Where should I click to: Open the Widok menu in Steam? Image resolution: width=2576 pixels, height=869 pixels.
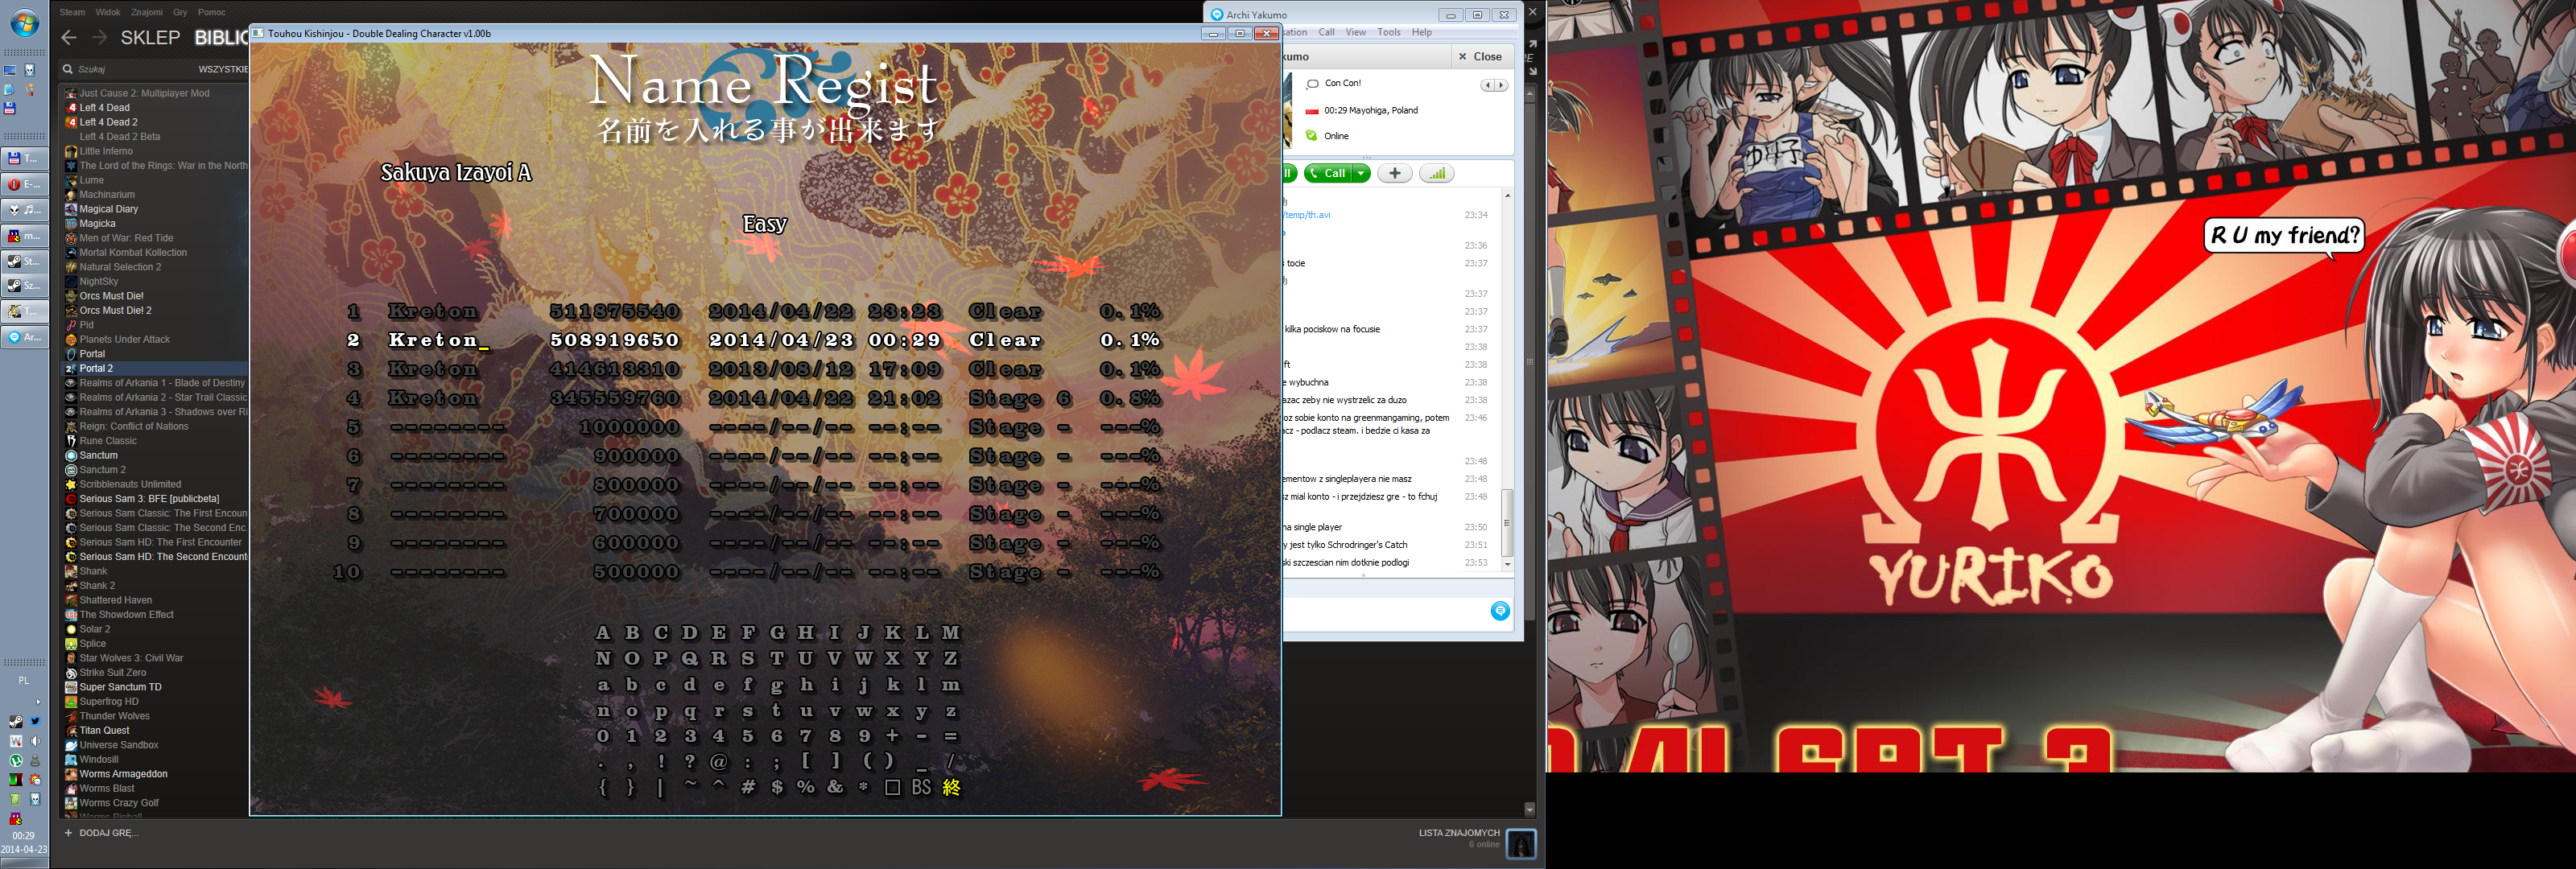coord(108,12)
